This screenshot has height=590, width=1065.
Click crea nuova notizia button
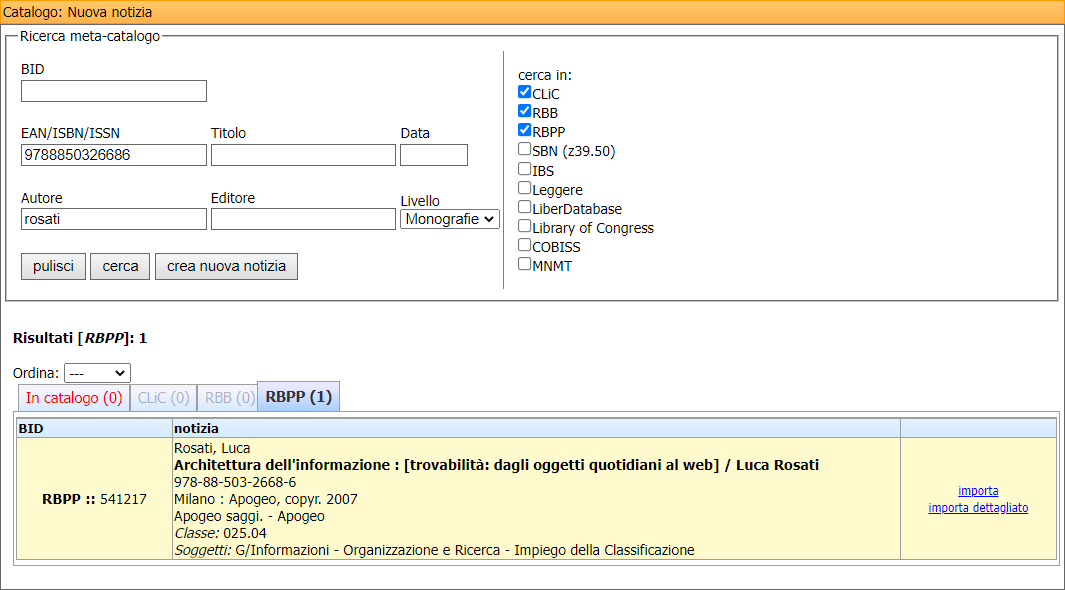[x=226, y=266]
